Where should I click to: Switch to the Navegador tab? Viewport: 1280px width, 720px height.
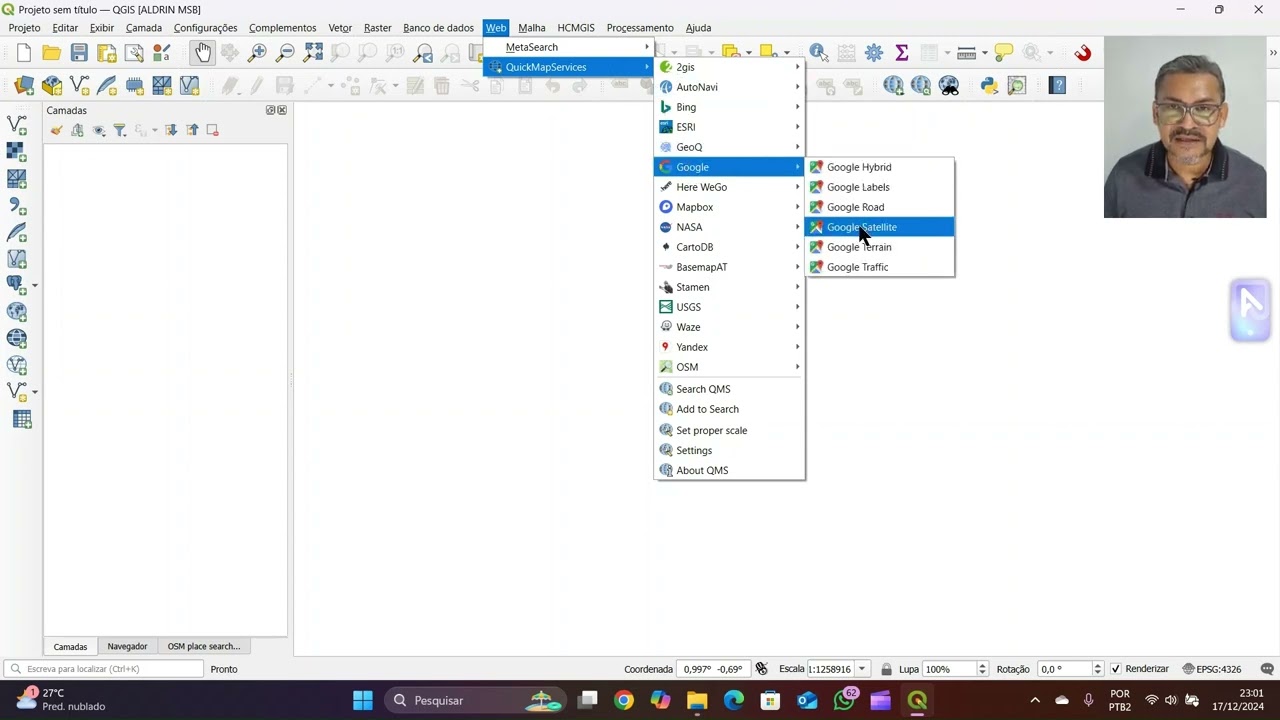pyautogui.click(x=127, y=646)
